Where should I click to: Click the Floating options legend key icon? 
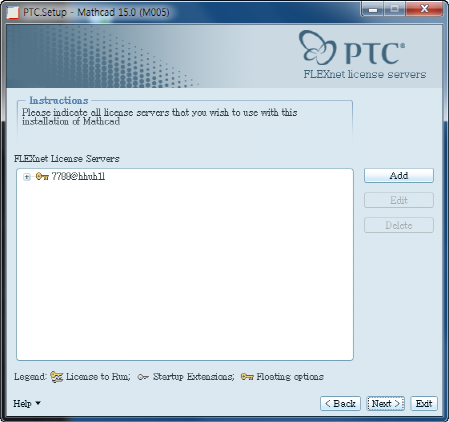[247, 377]
